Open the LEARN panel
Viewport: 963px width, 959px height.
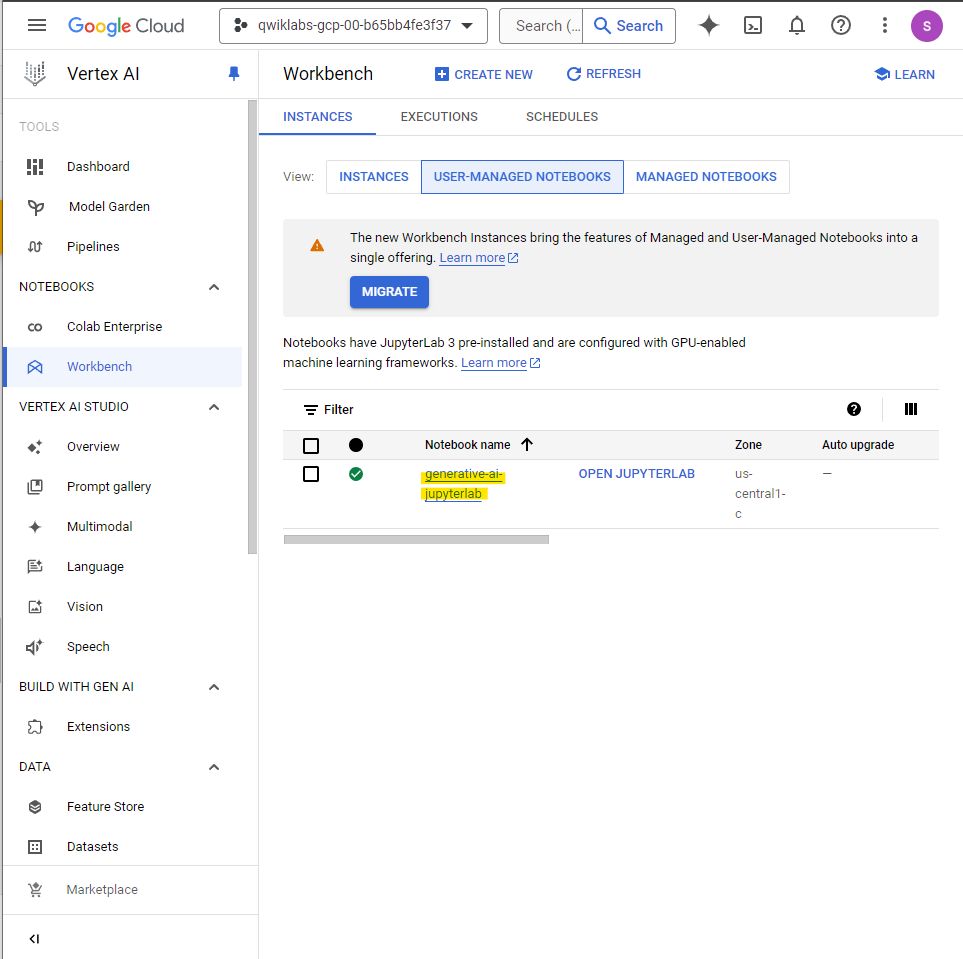tap(904, 74)
